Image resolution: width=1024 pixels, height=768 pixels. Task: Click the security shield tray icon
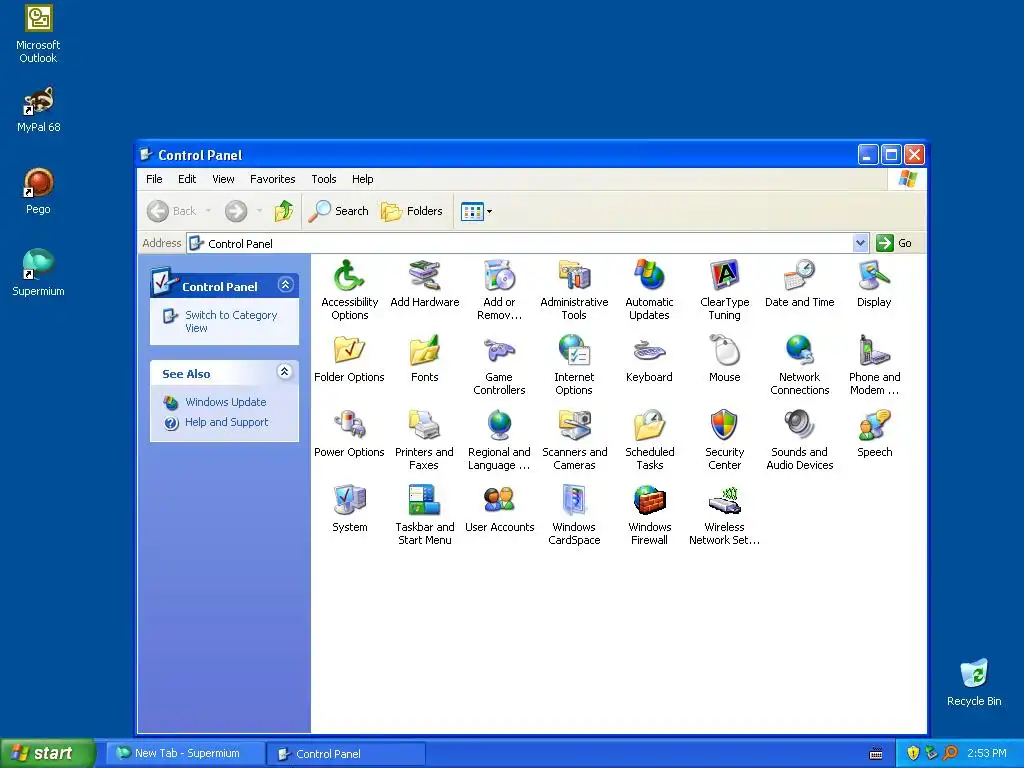pyautogui.click(x=913, y=753)
